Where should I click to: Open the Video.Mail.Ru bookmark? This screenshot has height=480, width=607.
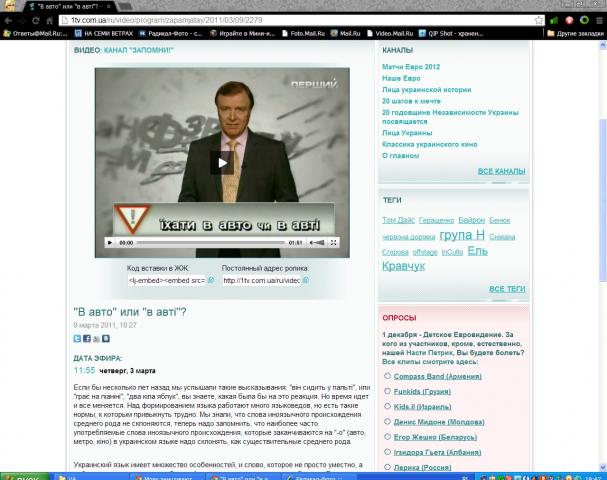click(x=392, y=34)
